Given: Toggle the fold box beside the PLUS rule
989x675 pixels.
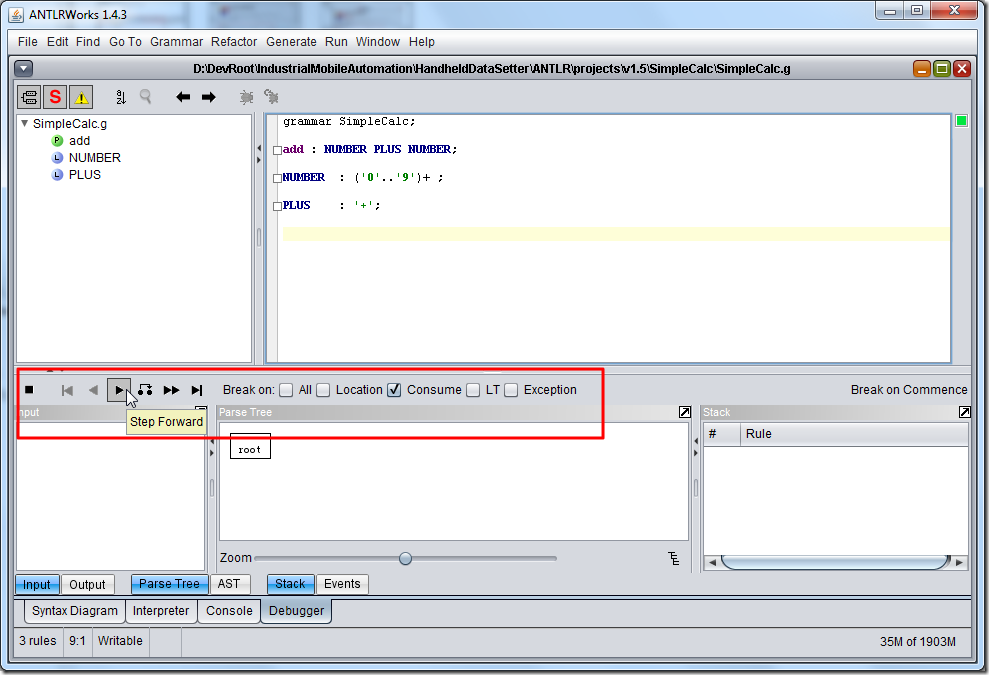Looking at the screenshot, I should pyautogui.click(x=277, y=206).
